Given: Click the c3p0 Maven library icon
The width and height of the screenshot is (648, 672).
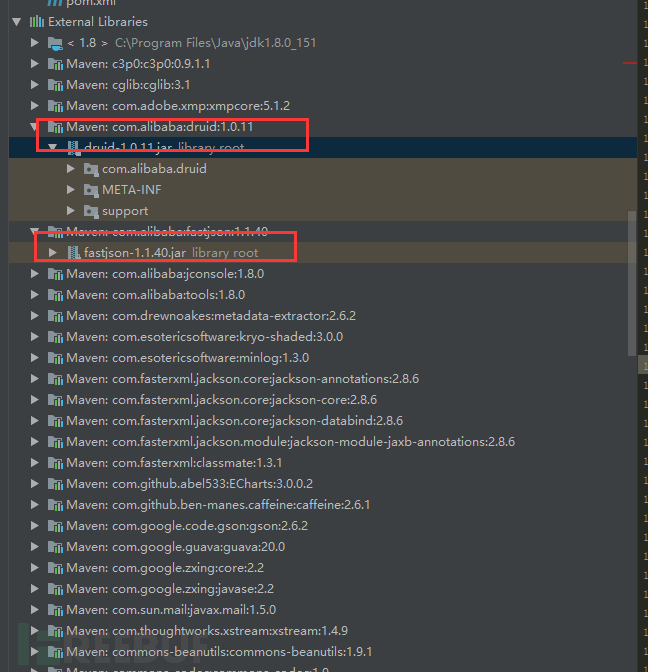Looking at the screenshot, I should pos(55,64).
